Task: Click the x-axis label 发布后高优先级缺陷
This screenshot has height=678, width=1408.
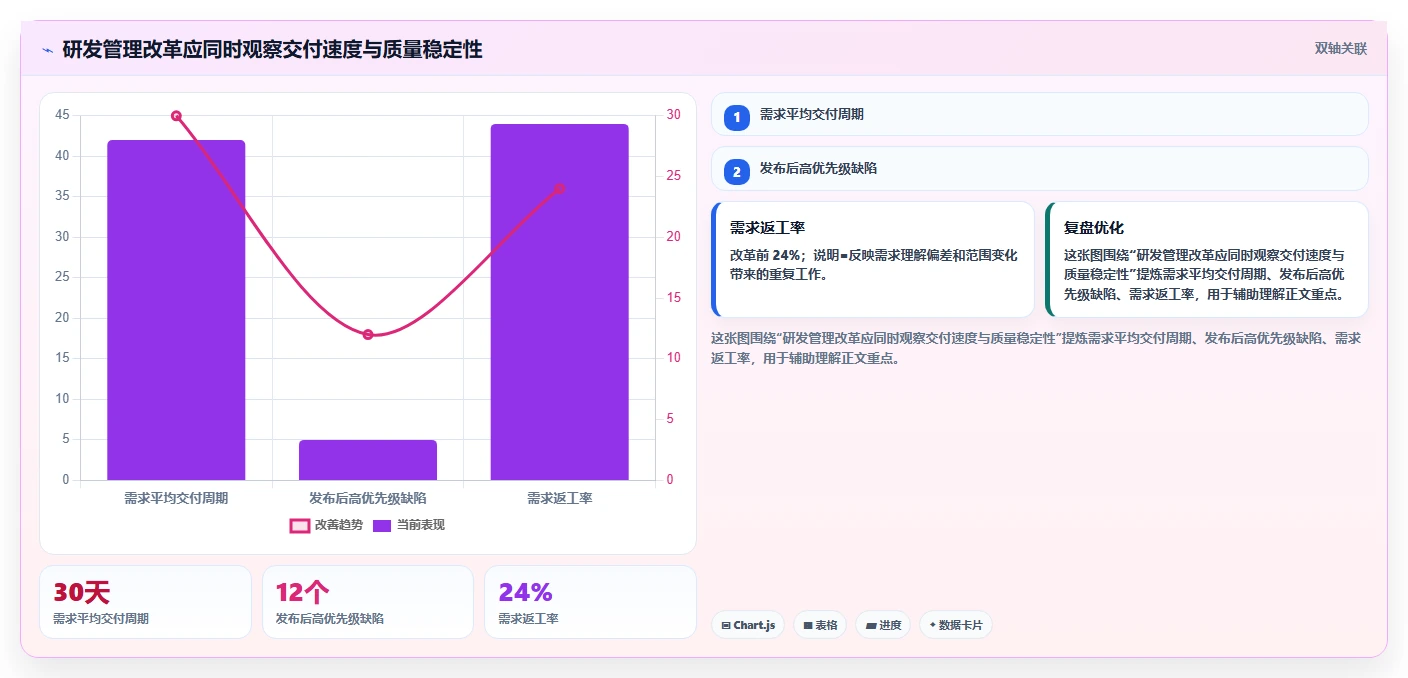Action: coord(368,497)
